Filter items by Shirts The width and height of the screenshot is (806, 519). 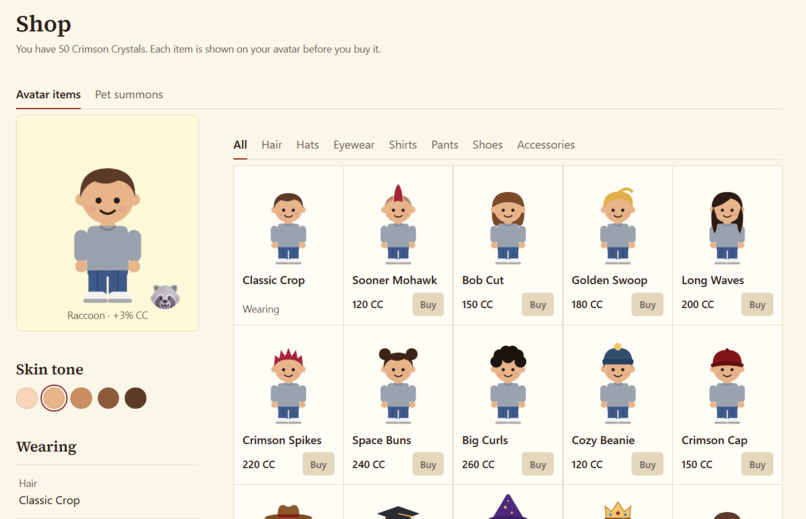click(x=402, y=145)
